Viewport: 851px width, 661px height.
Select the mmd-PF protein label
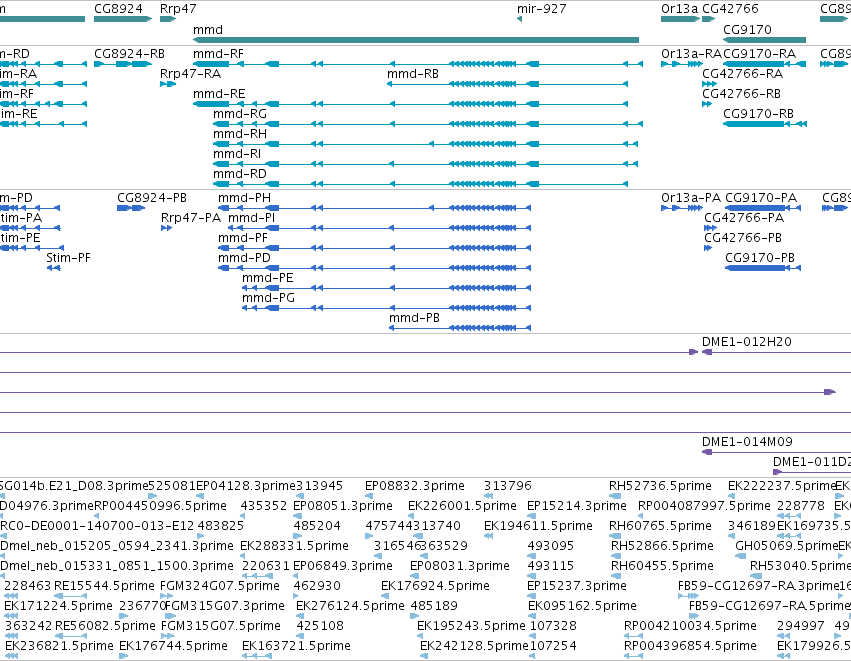(x=243, y=238)
